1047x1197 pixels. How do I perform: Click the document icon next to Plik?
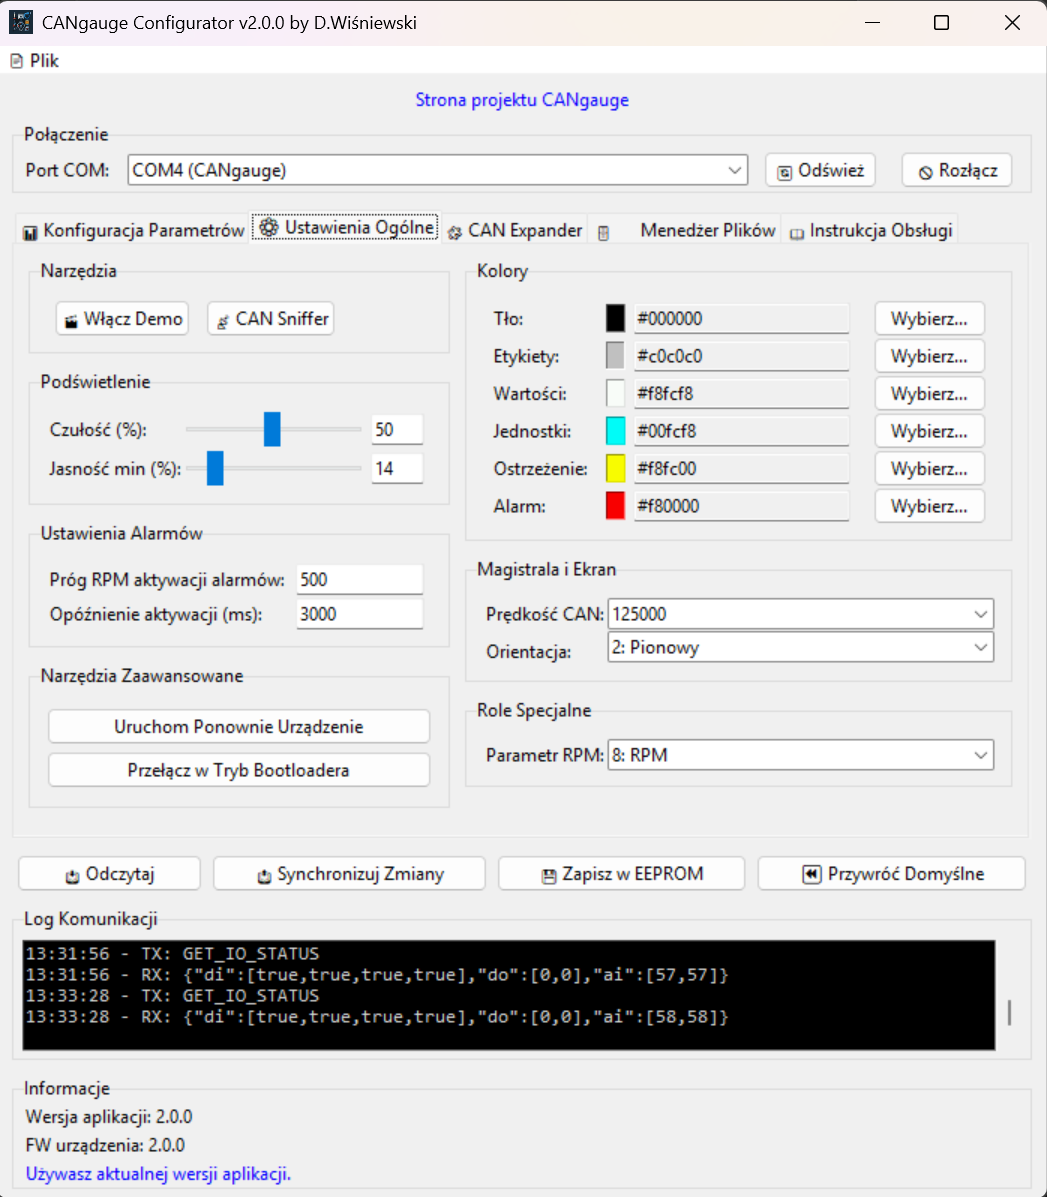click(x=17, y=61)
